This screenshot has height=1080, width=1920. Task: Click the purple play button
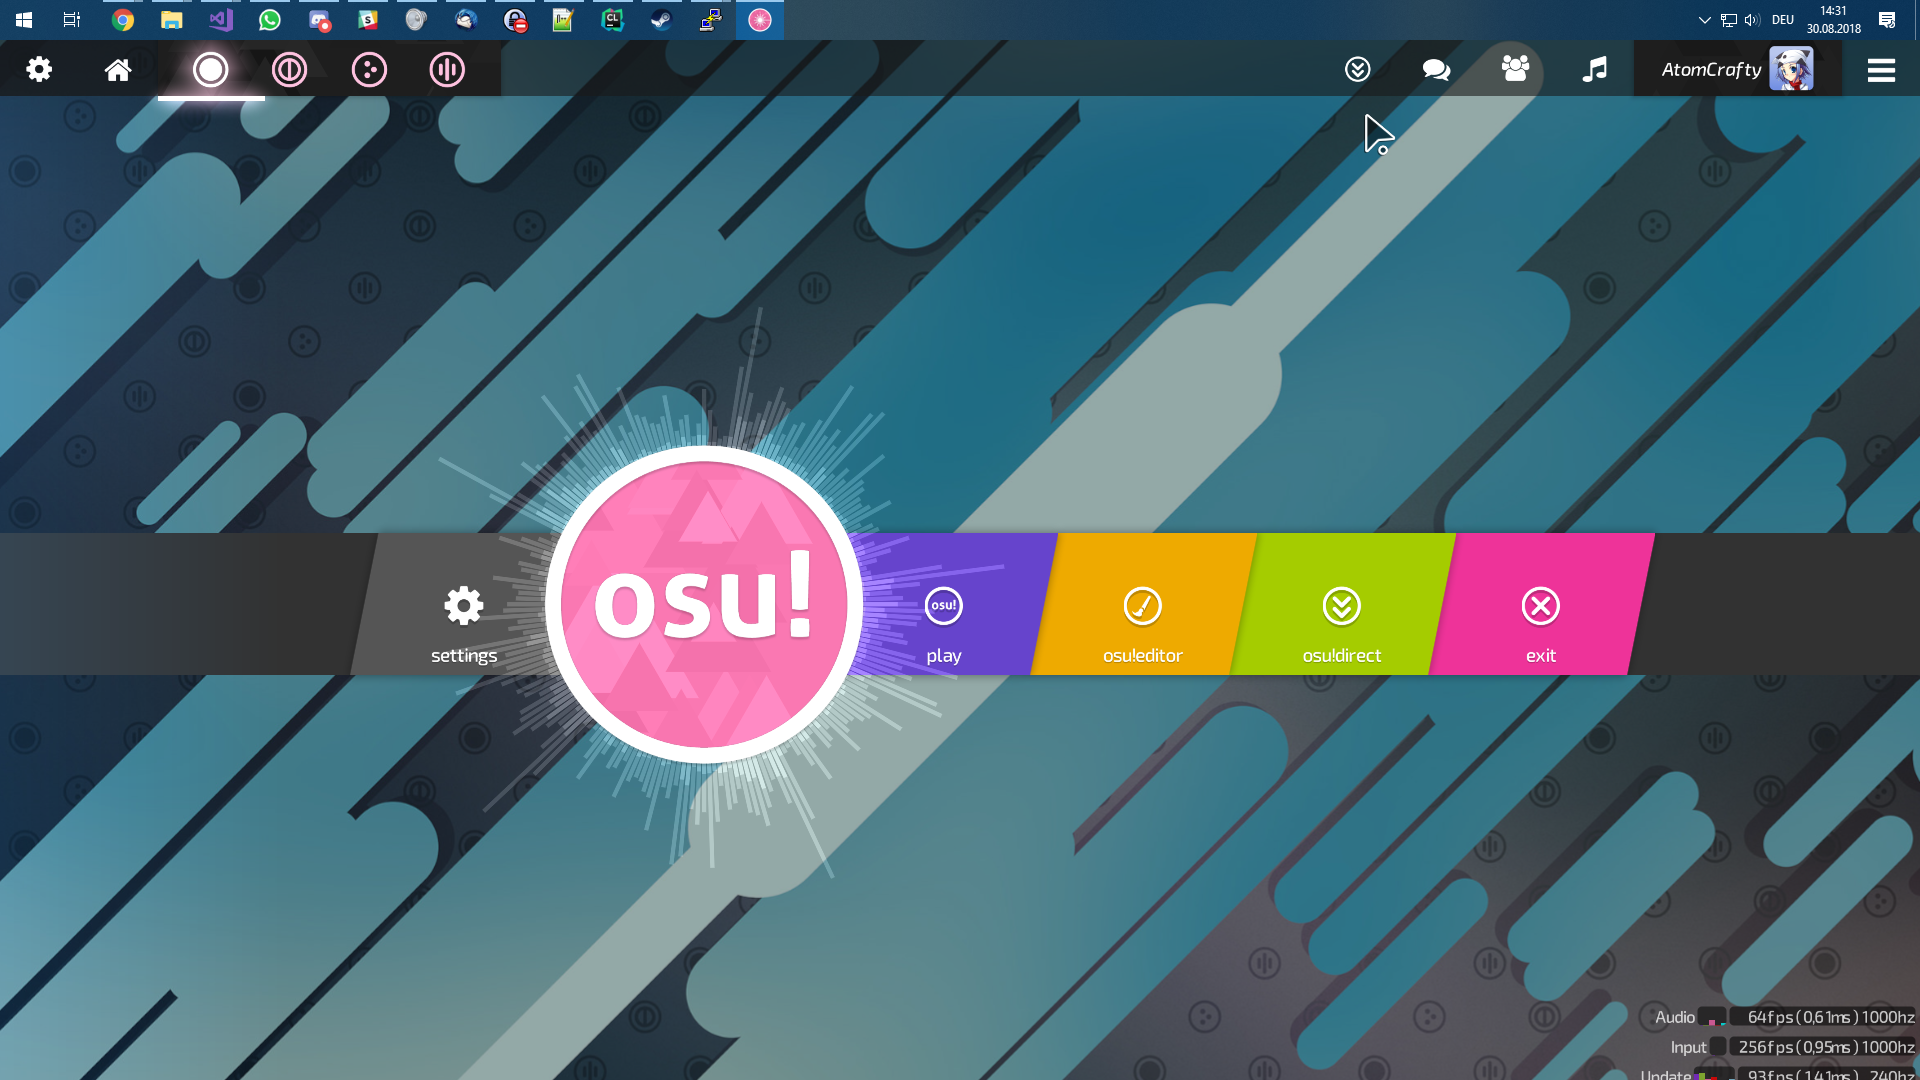click(943, 620)
